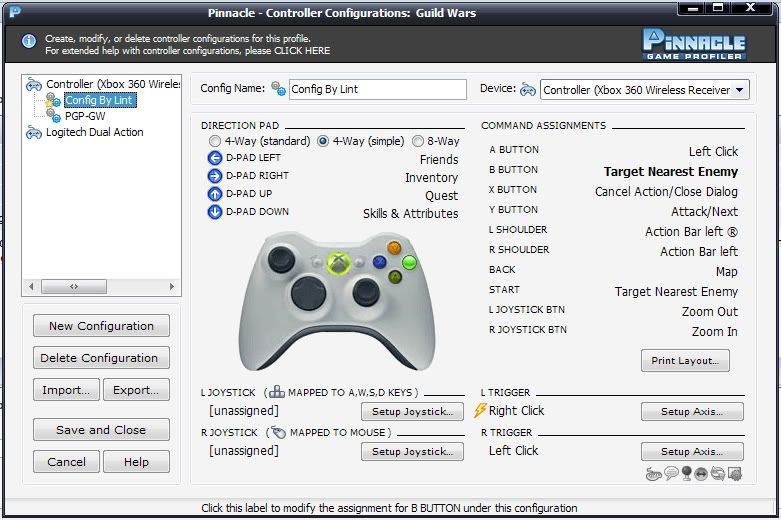Click the D-PAD LEFT arrow icon
The height and width of the screenshot is (520, 781).
[215, 158]
